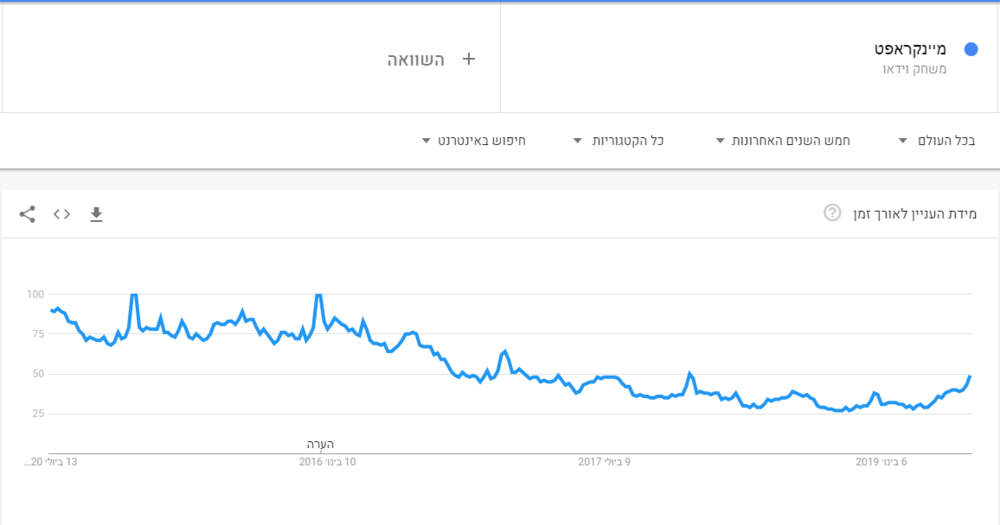Image resolution: width=1000 pixels, height=525 pixels.
Task: Click the share icon above the chart
Action: coord(27,213)
